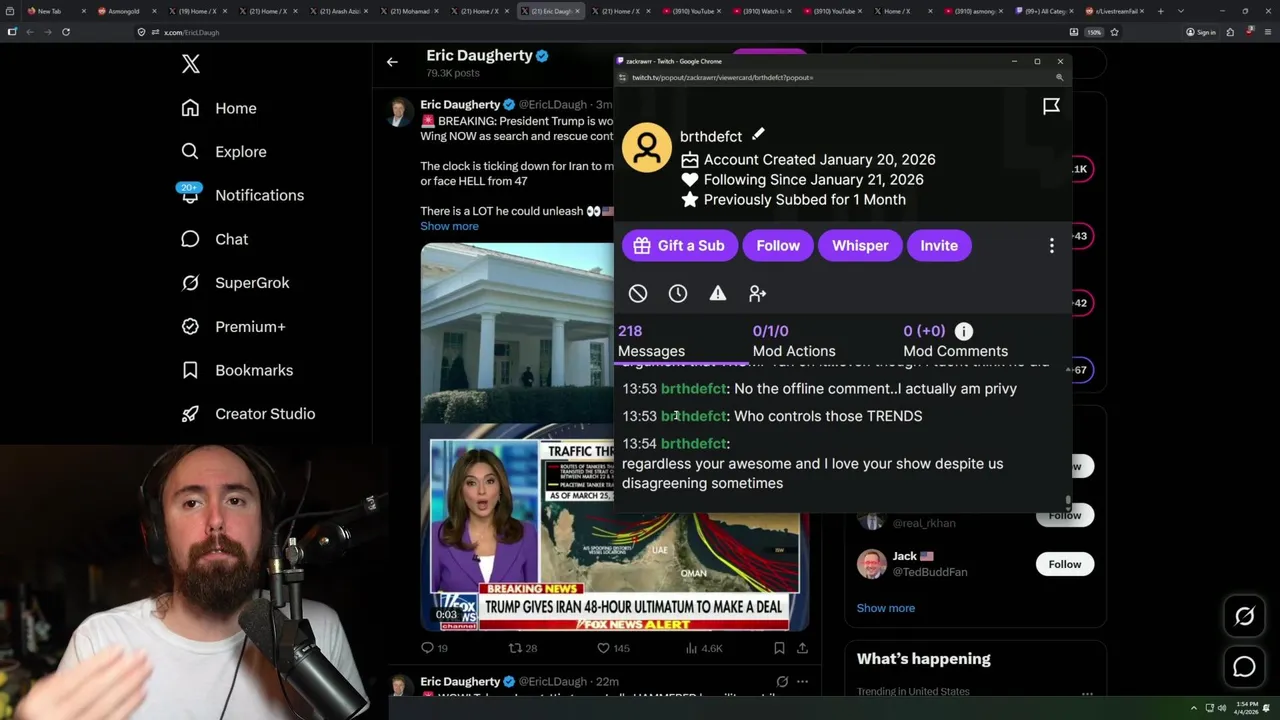
Task: Open the floating chat bubble button
Action: pos(1244,667)
